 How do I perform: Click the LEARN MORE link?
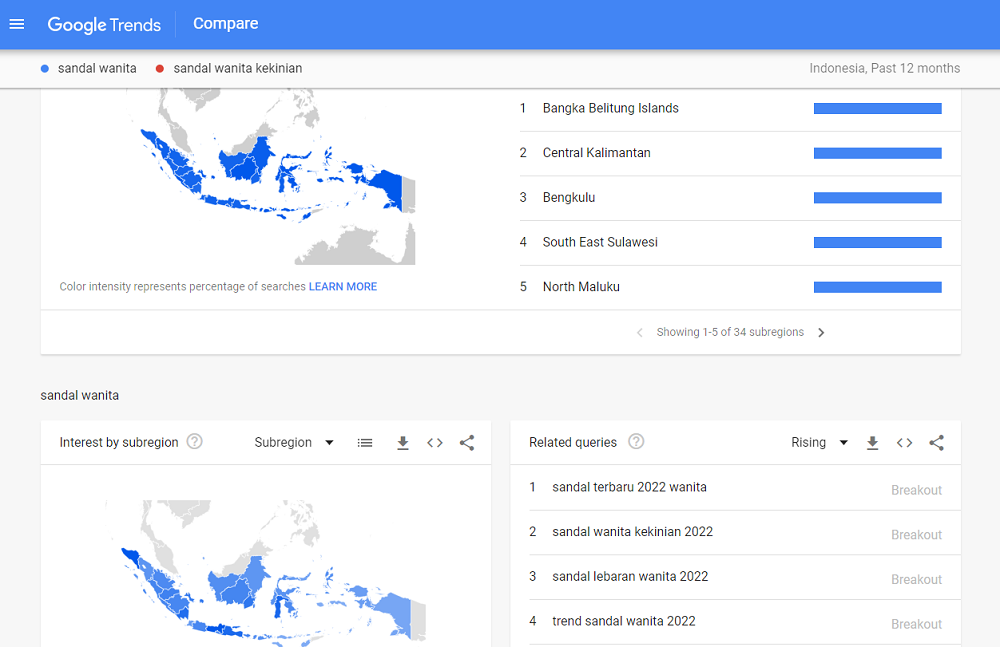point(343,287)
